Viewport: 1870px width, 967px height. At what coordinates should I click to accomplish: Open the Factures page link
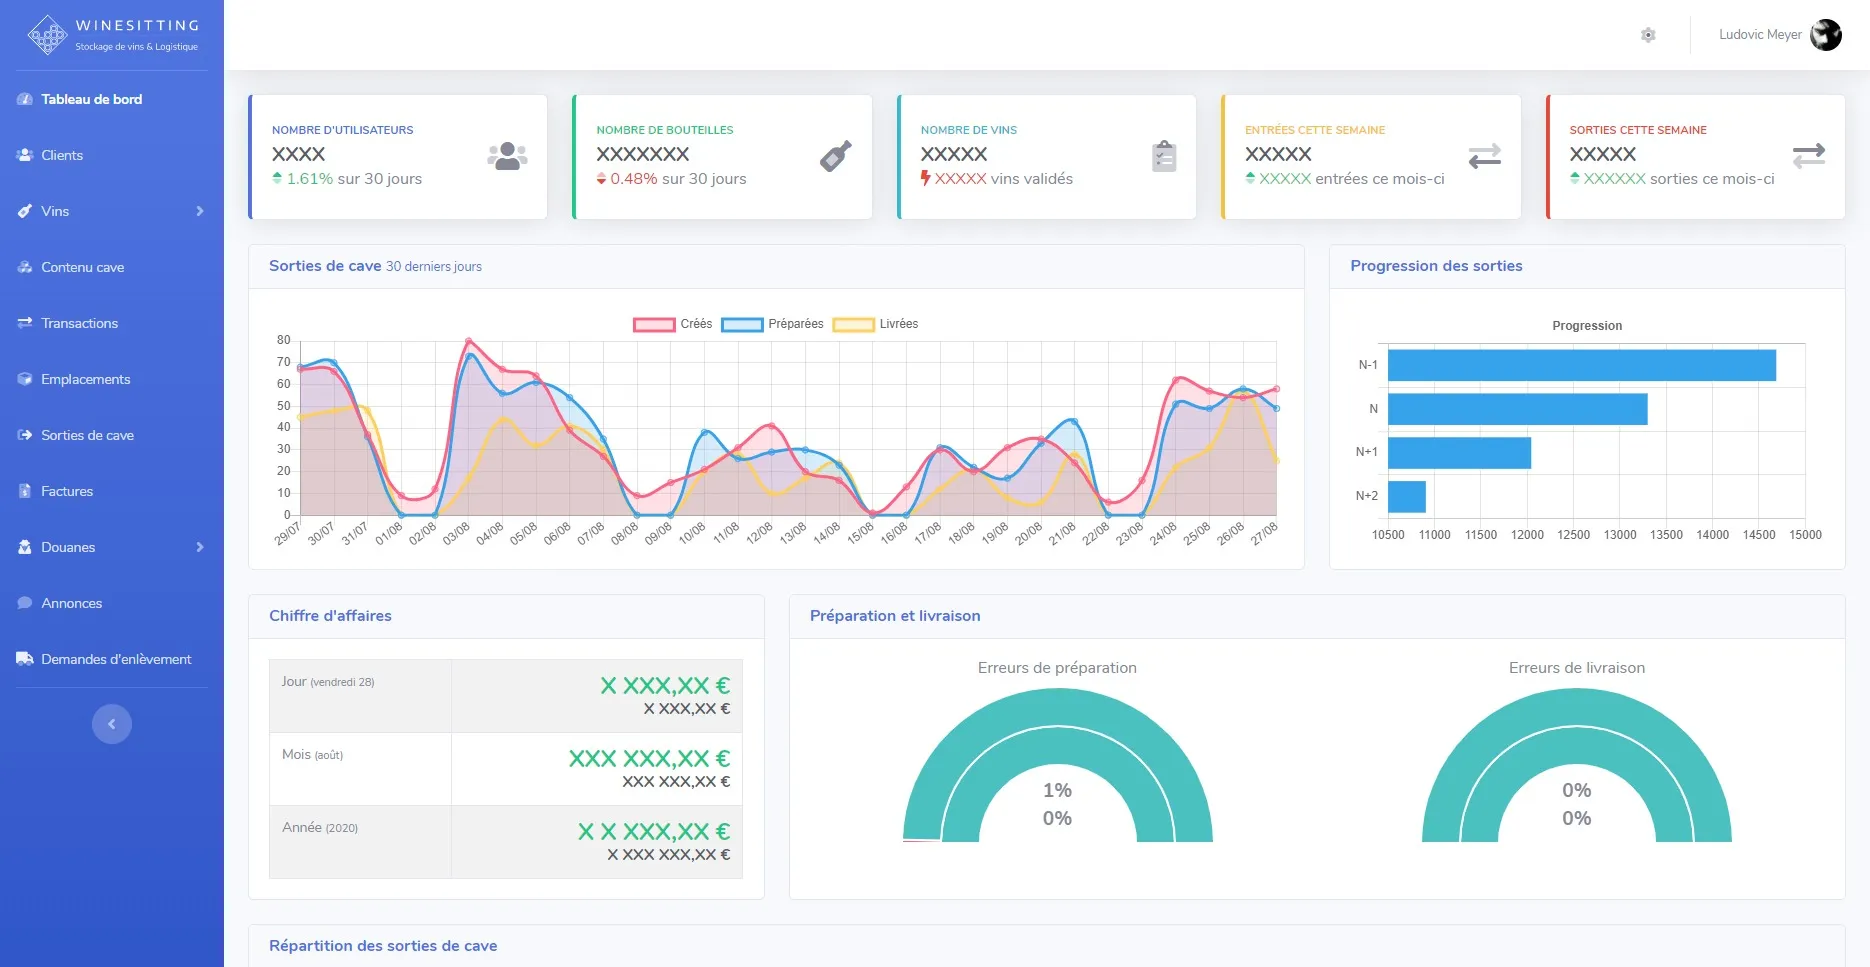[67, 491]
